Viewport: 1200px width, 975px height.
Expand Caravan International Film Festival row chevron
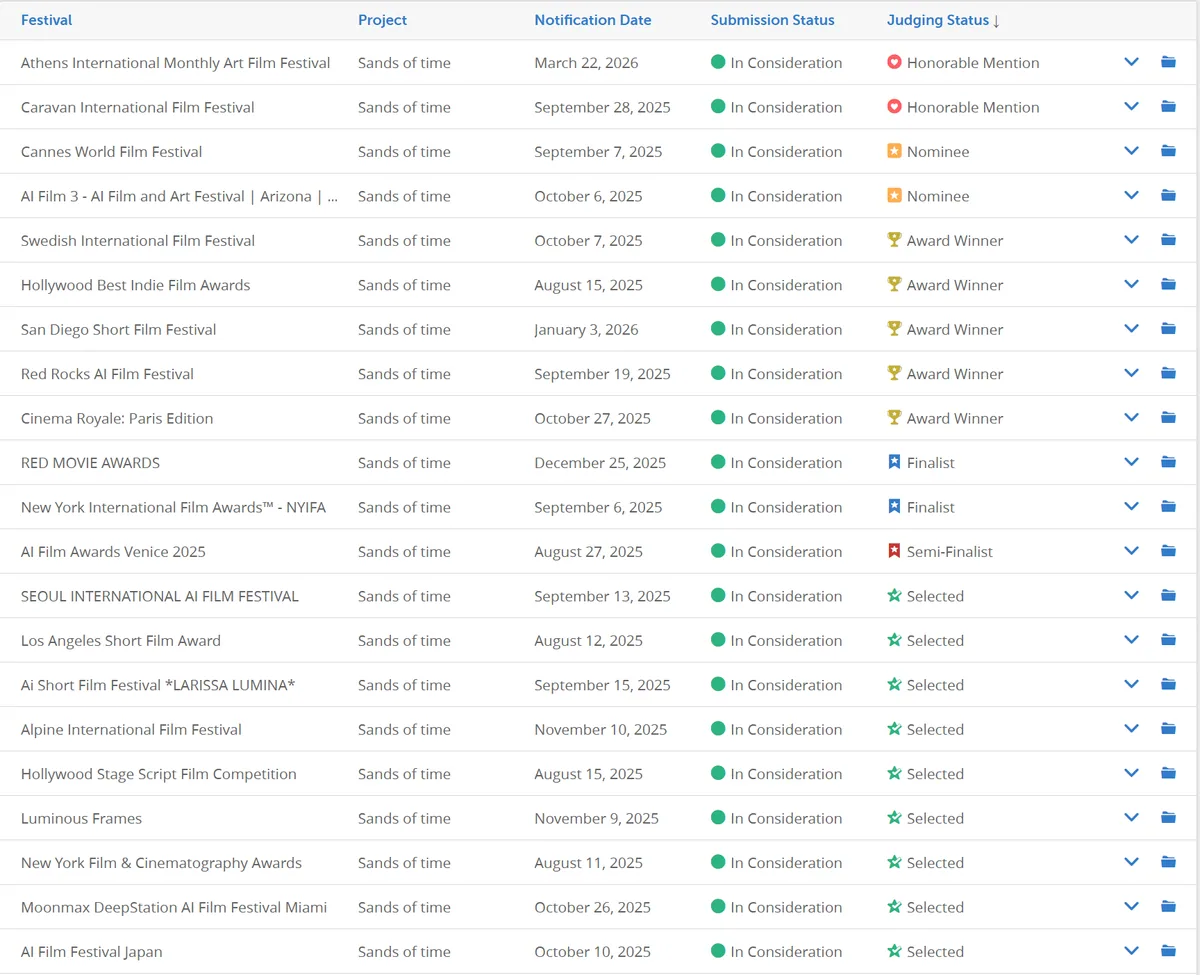coord(1131,107)
